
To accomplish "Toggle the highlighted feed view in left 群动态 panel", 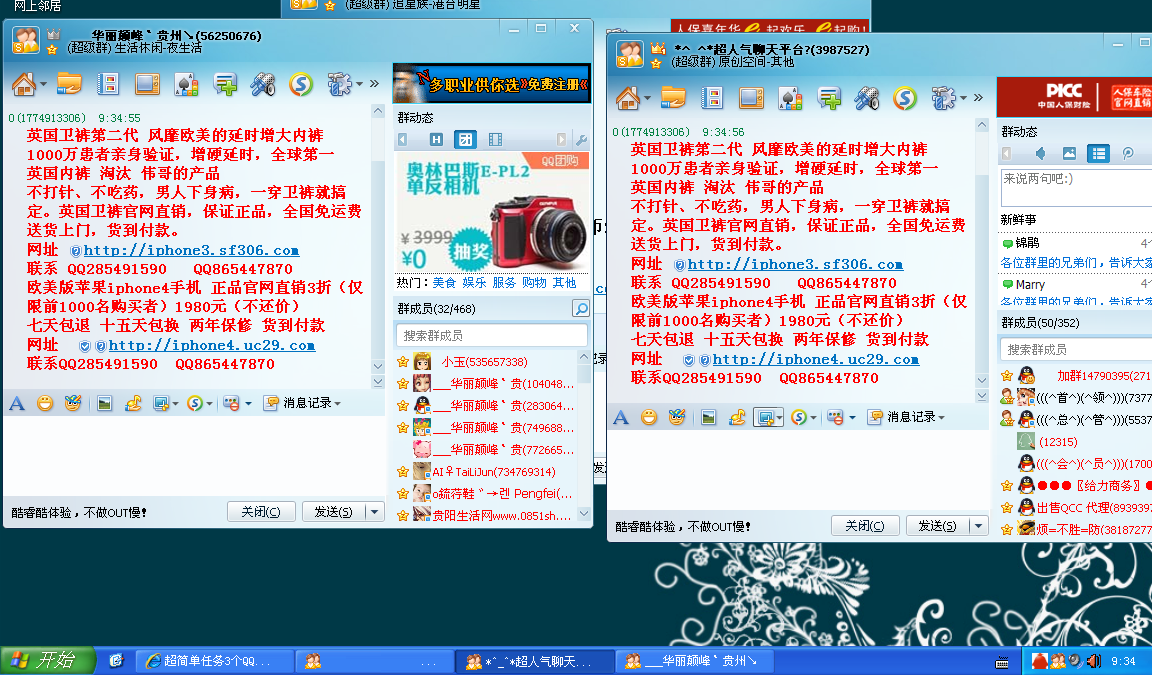I will click(x=465, y=139).
